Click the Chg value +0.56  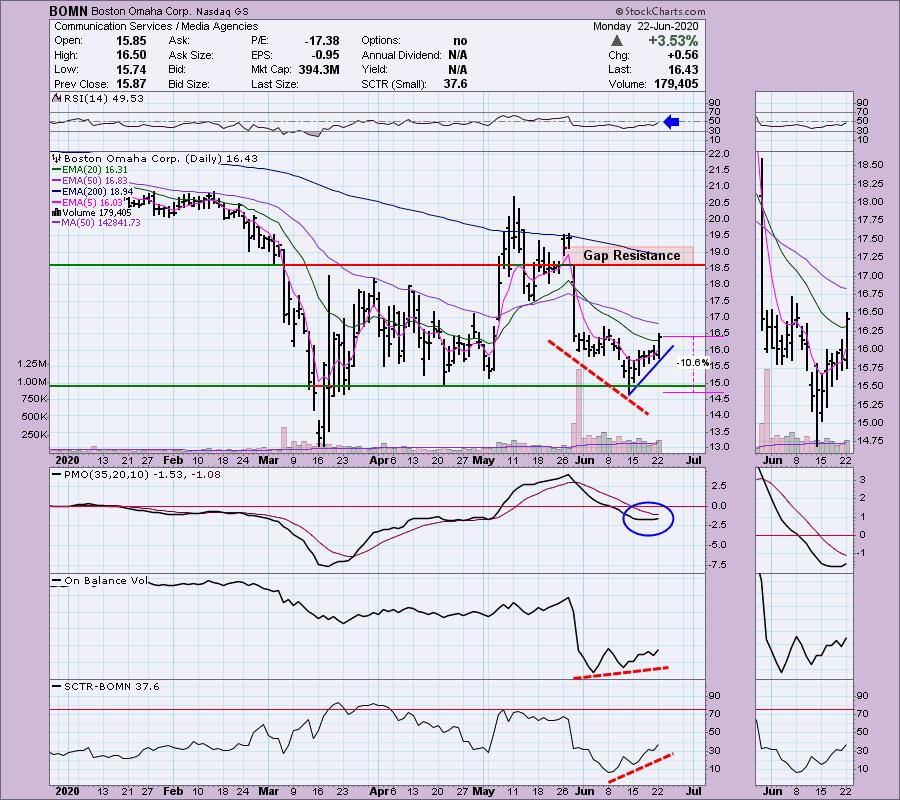click(x=683, y=55)
